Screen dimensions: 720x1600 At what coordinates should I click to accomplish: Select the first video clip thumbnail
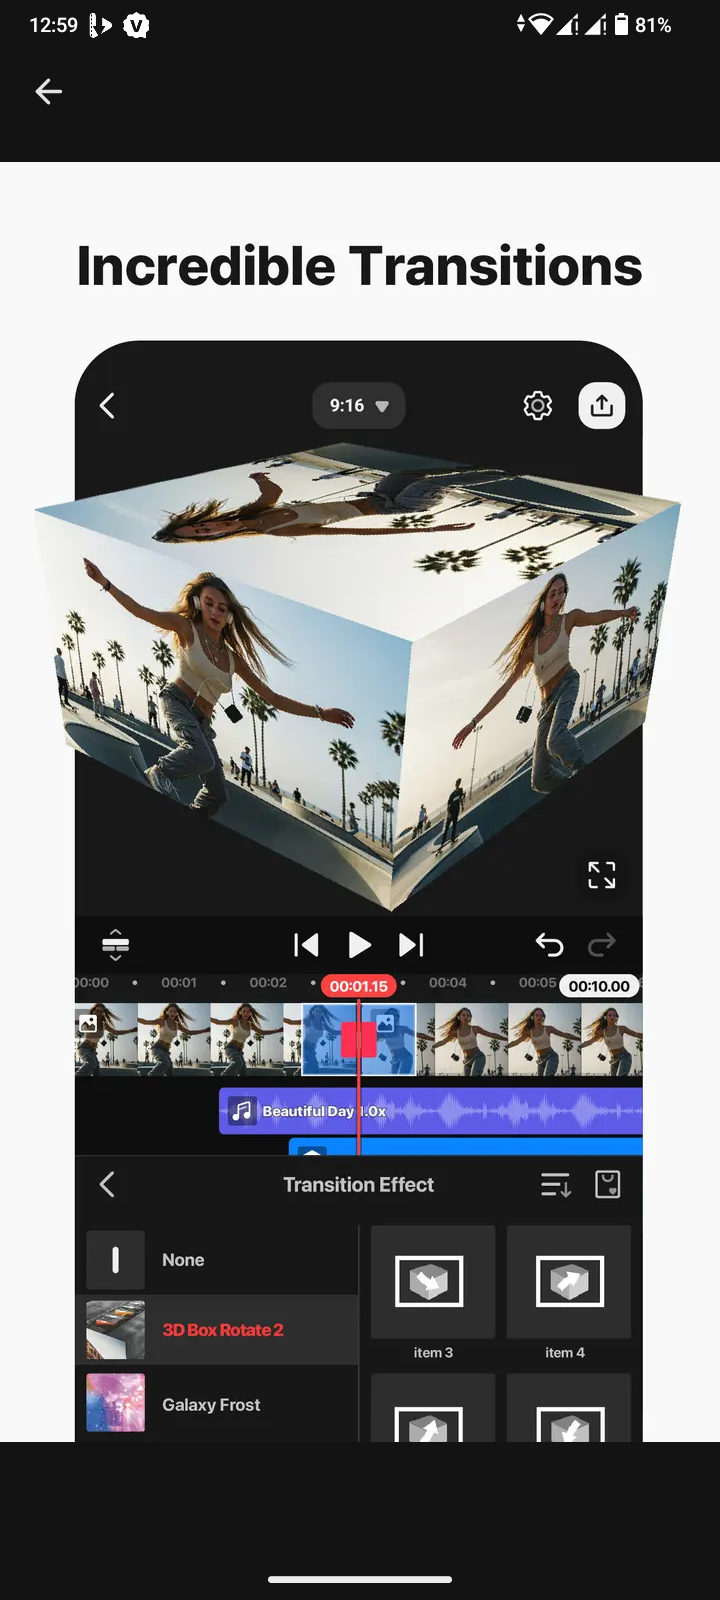(106, 1040)
